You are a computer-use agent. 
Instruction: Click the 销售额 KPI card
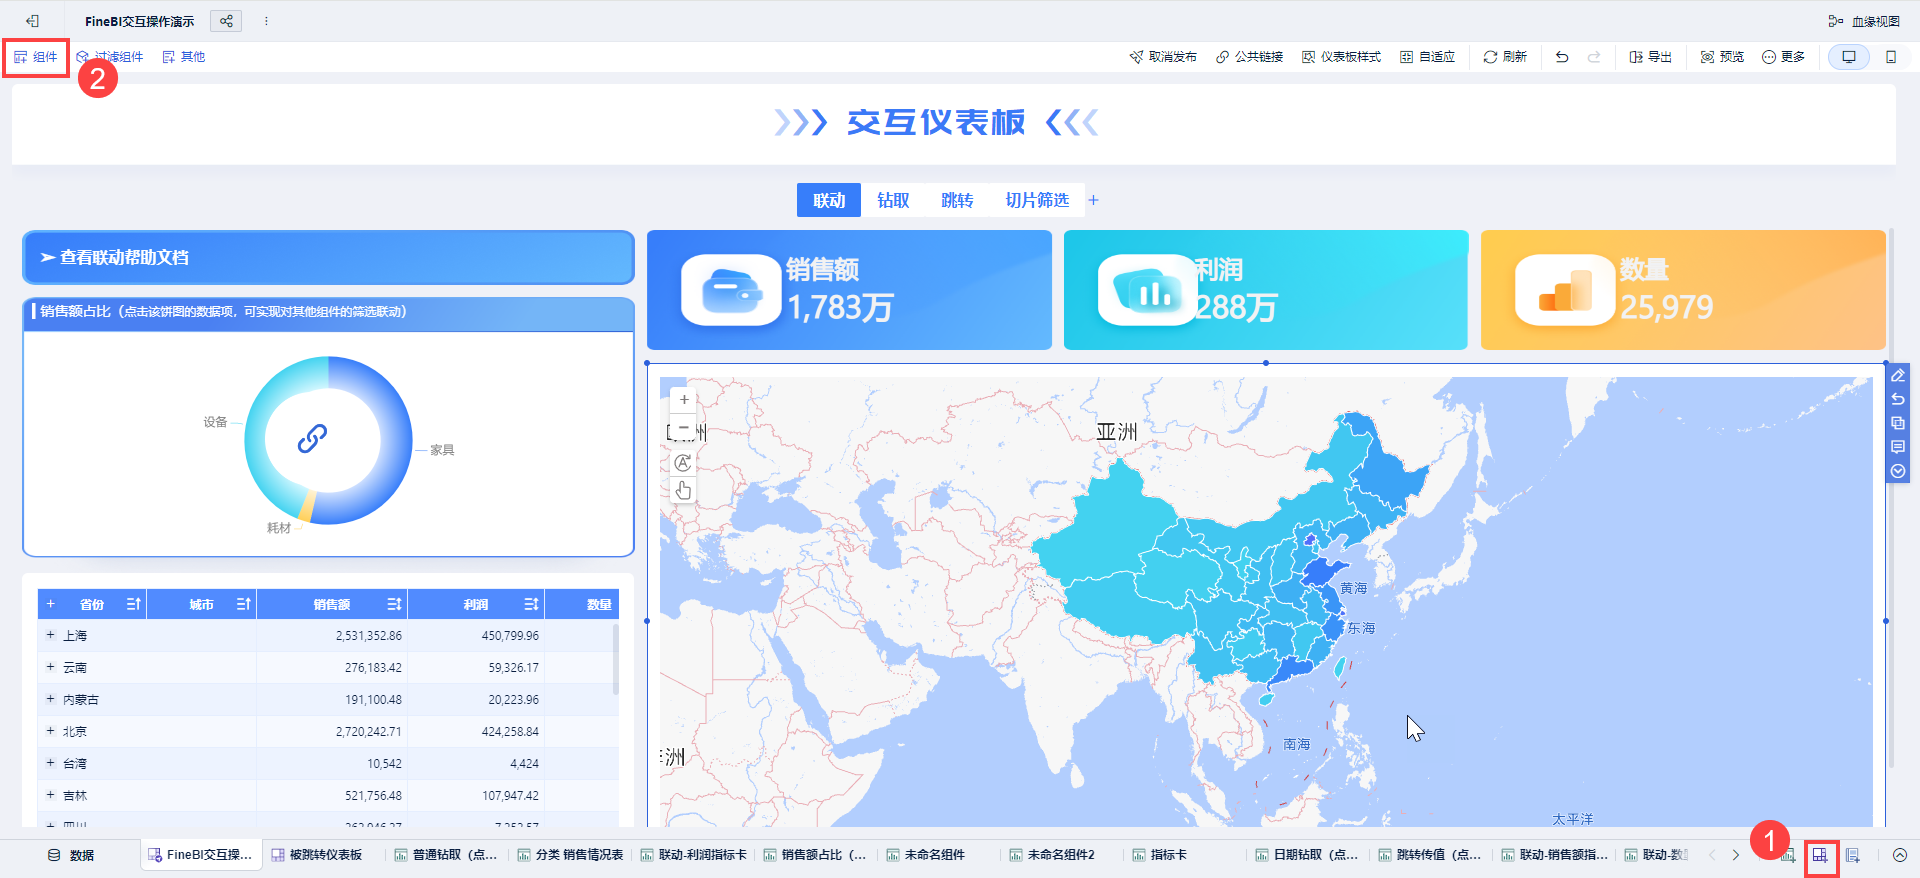click(x=849, y=290)
